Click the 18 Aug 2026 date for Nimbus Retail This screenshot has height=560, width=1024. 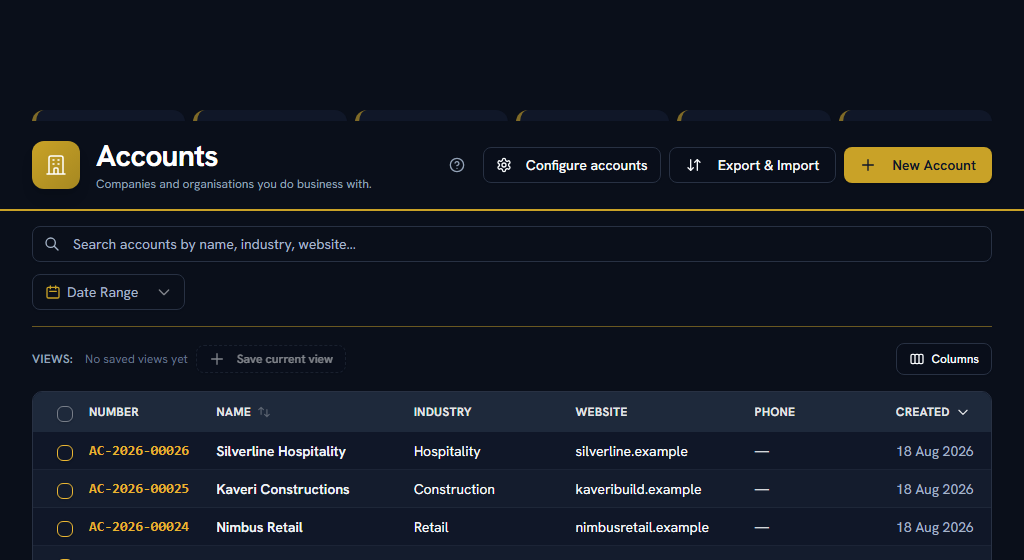point(935,527)
